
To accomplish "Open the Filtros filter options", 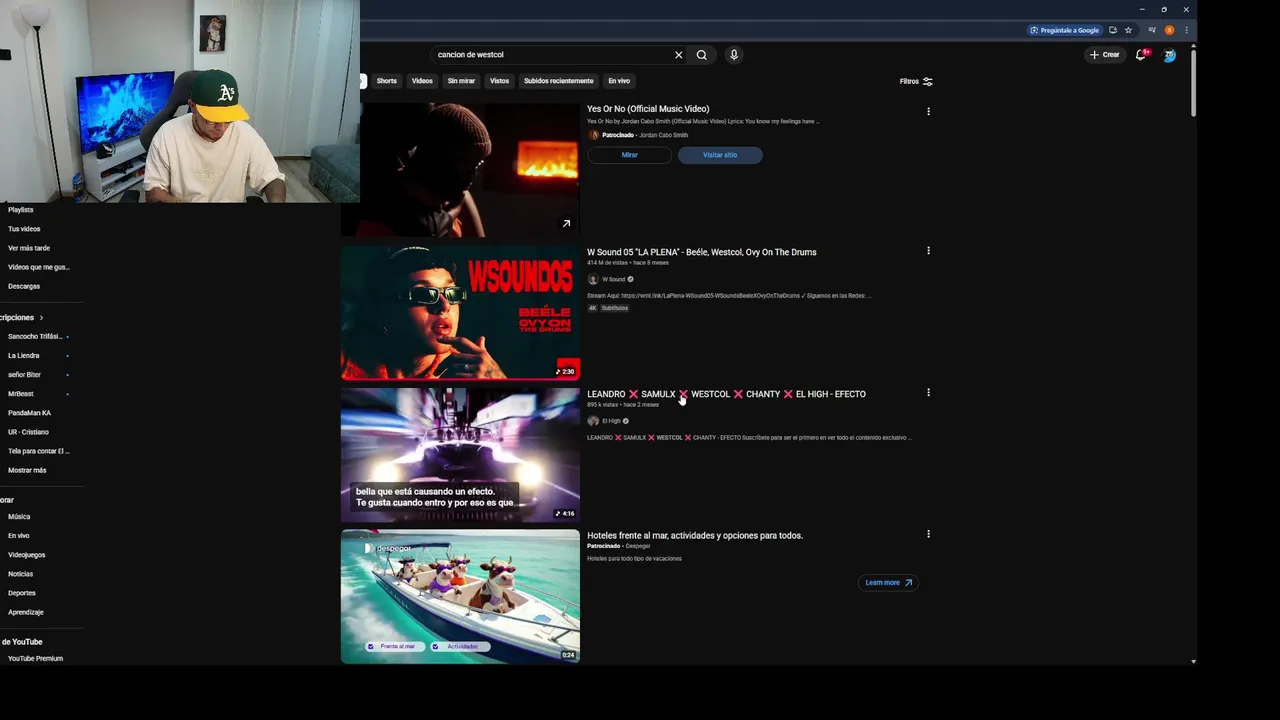I will click(916, 82).
